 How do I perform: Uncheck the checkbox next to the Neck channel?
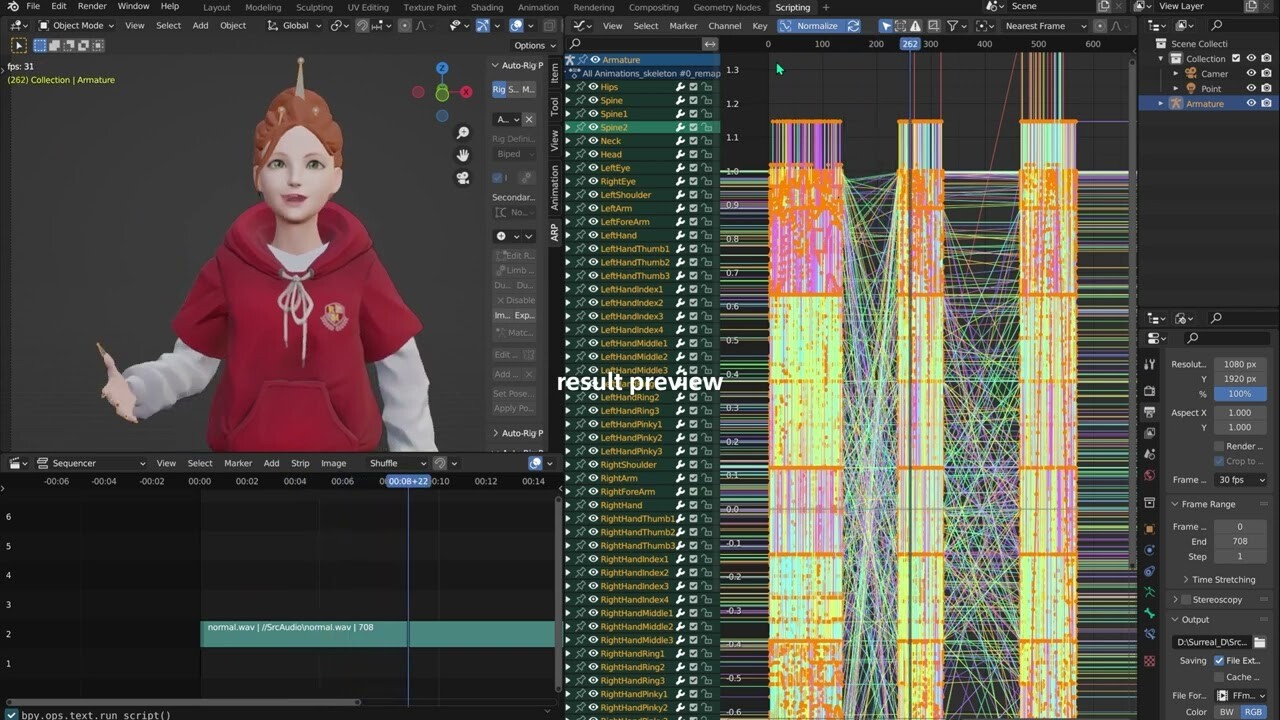692,141
